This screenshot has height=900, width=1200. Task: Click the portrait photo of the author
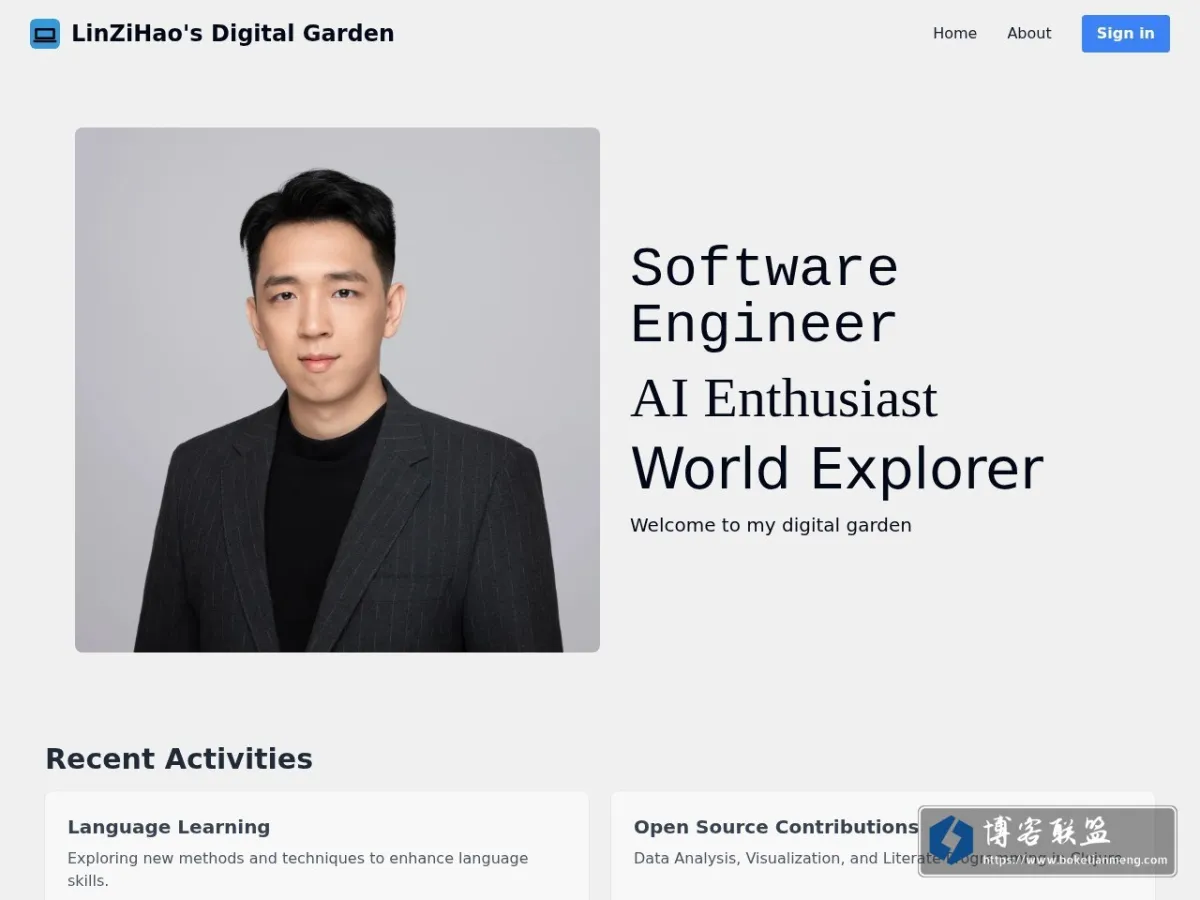(337, 390)
